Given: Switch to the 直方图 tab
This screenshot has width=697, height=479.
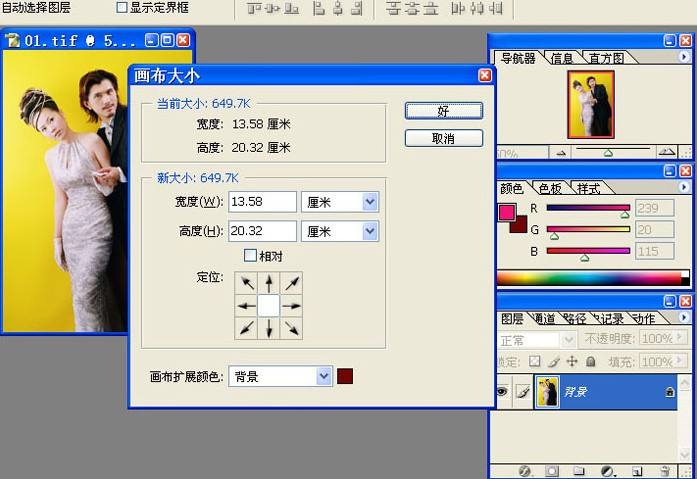Looking at the screenshot, I should click(606, 58).
